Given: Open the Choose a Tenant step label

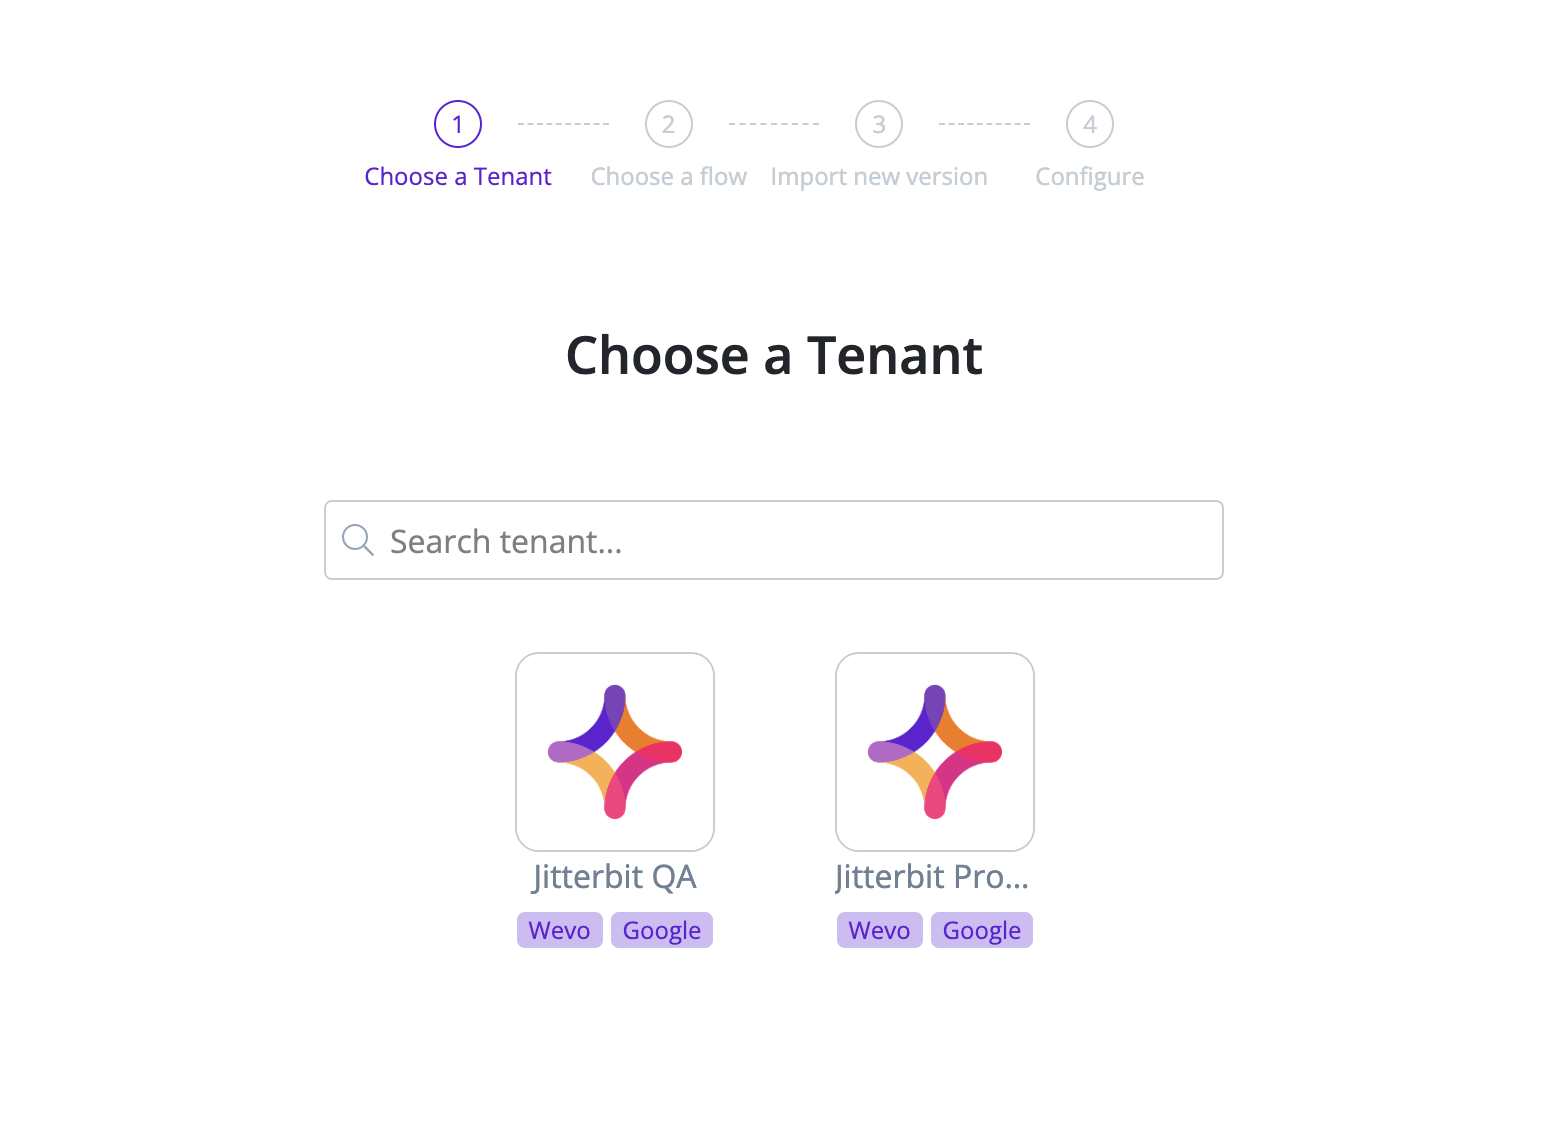Looking at the screenshot, I should 458,177.
